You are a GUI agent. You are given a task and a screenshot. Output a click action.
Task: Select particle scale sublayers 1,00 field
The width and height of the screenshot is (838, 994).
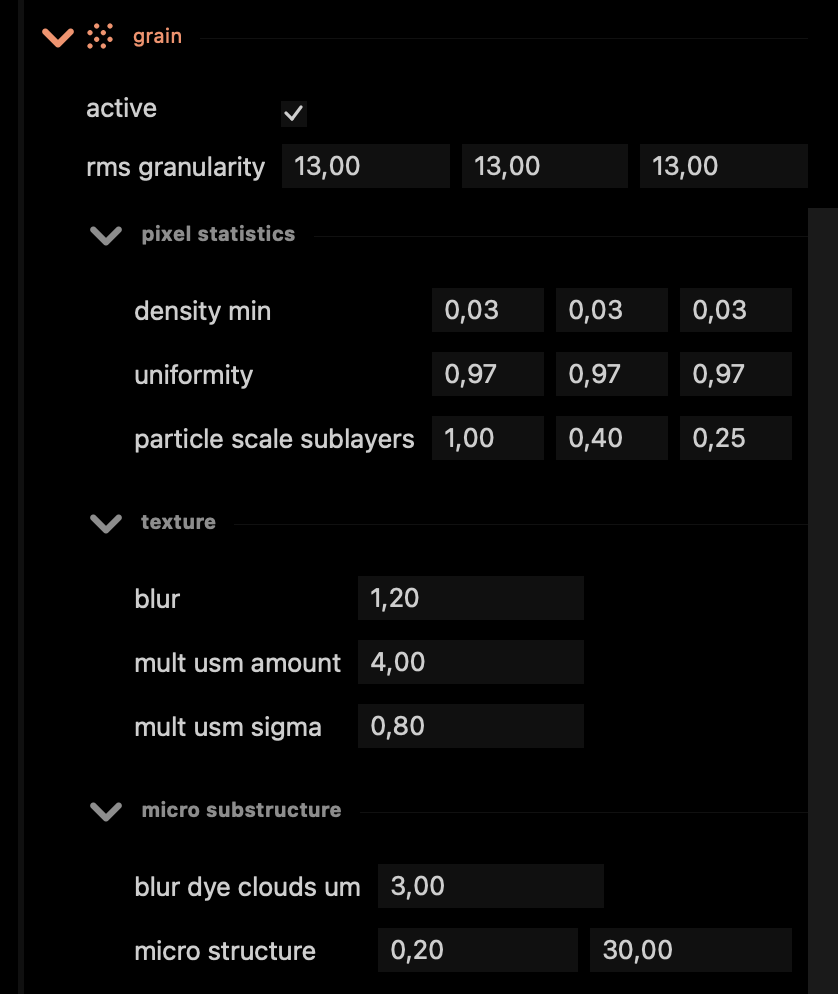[x=487, y=438]
